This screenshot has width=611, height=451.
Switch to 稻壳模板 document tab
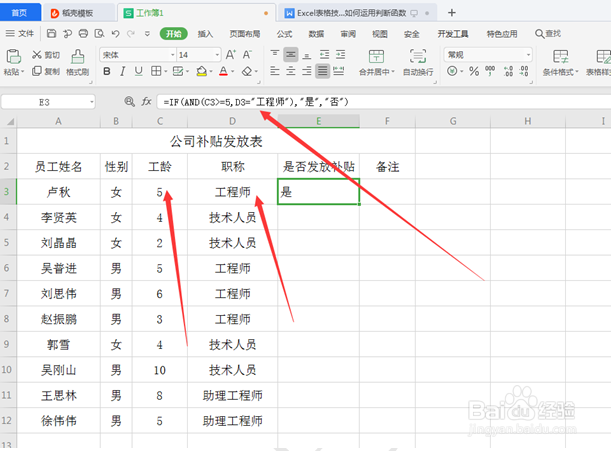coord(77,13)
